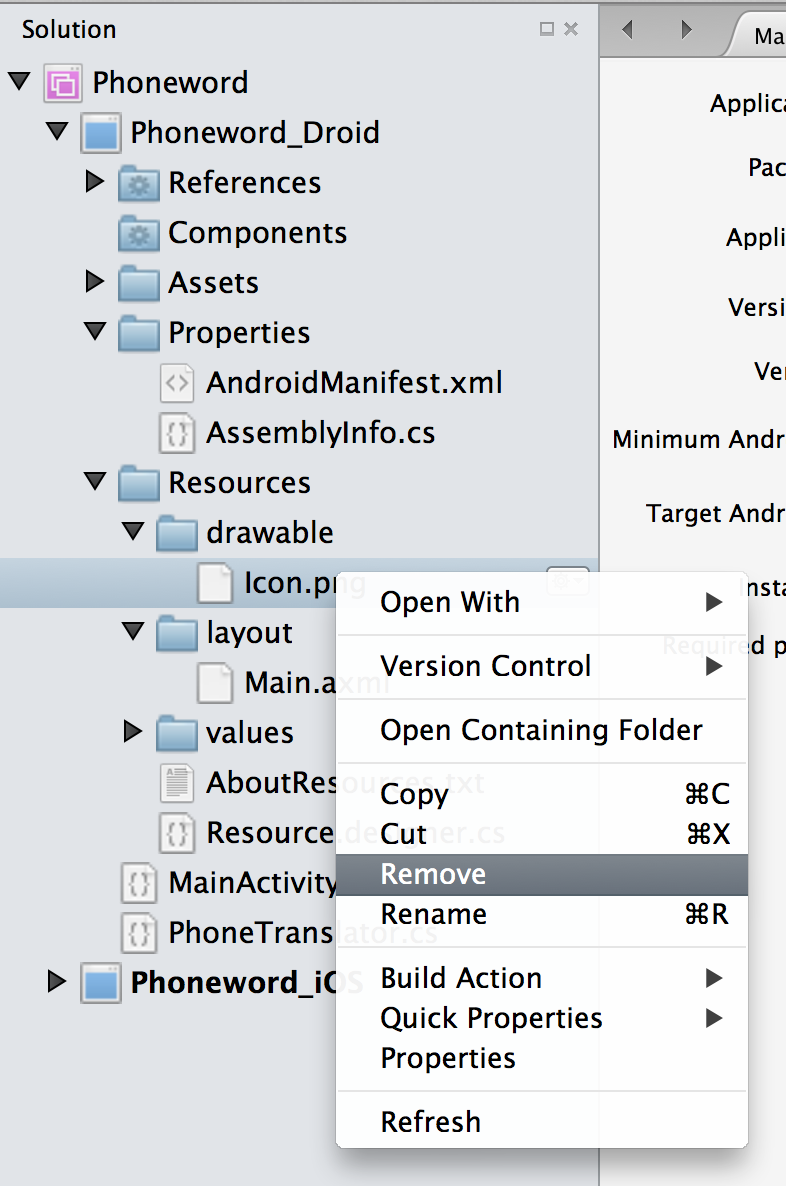Collapse the Properties folder
This screenshot has width=786, height=1186.
coord(95,332)
